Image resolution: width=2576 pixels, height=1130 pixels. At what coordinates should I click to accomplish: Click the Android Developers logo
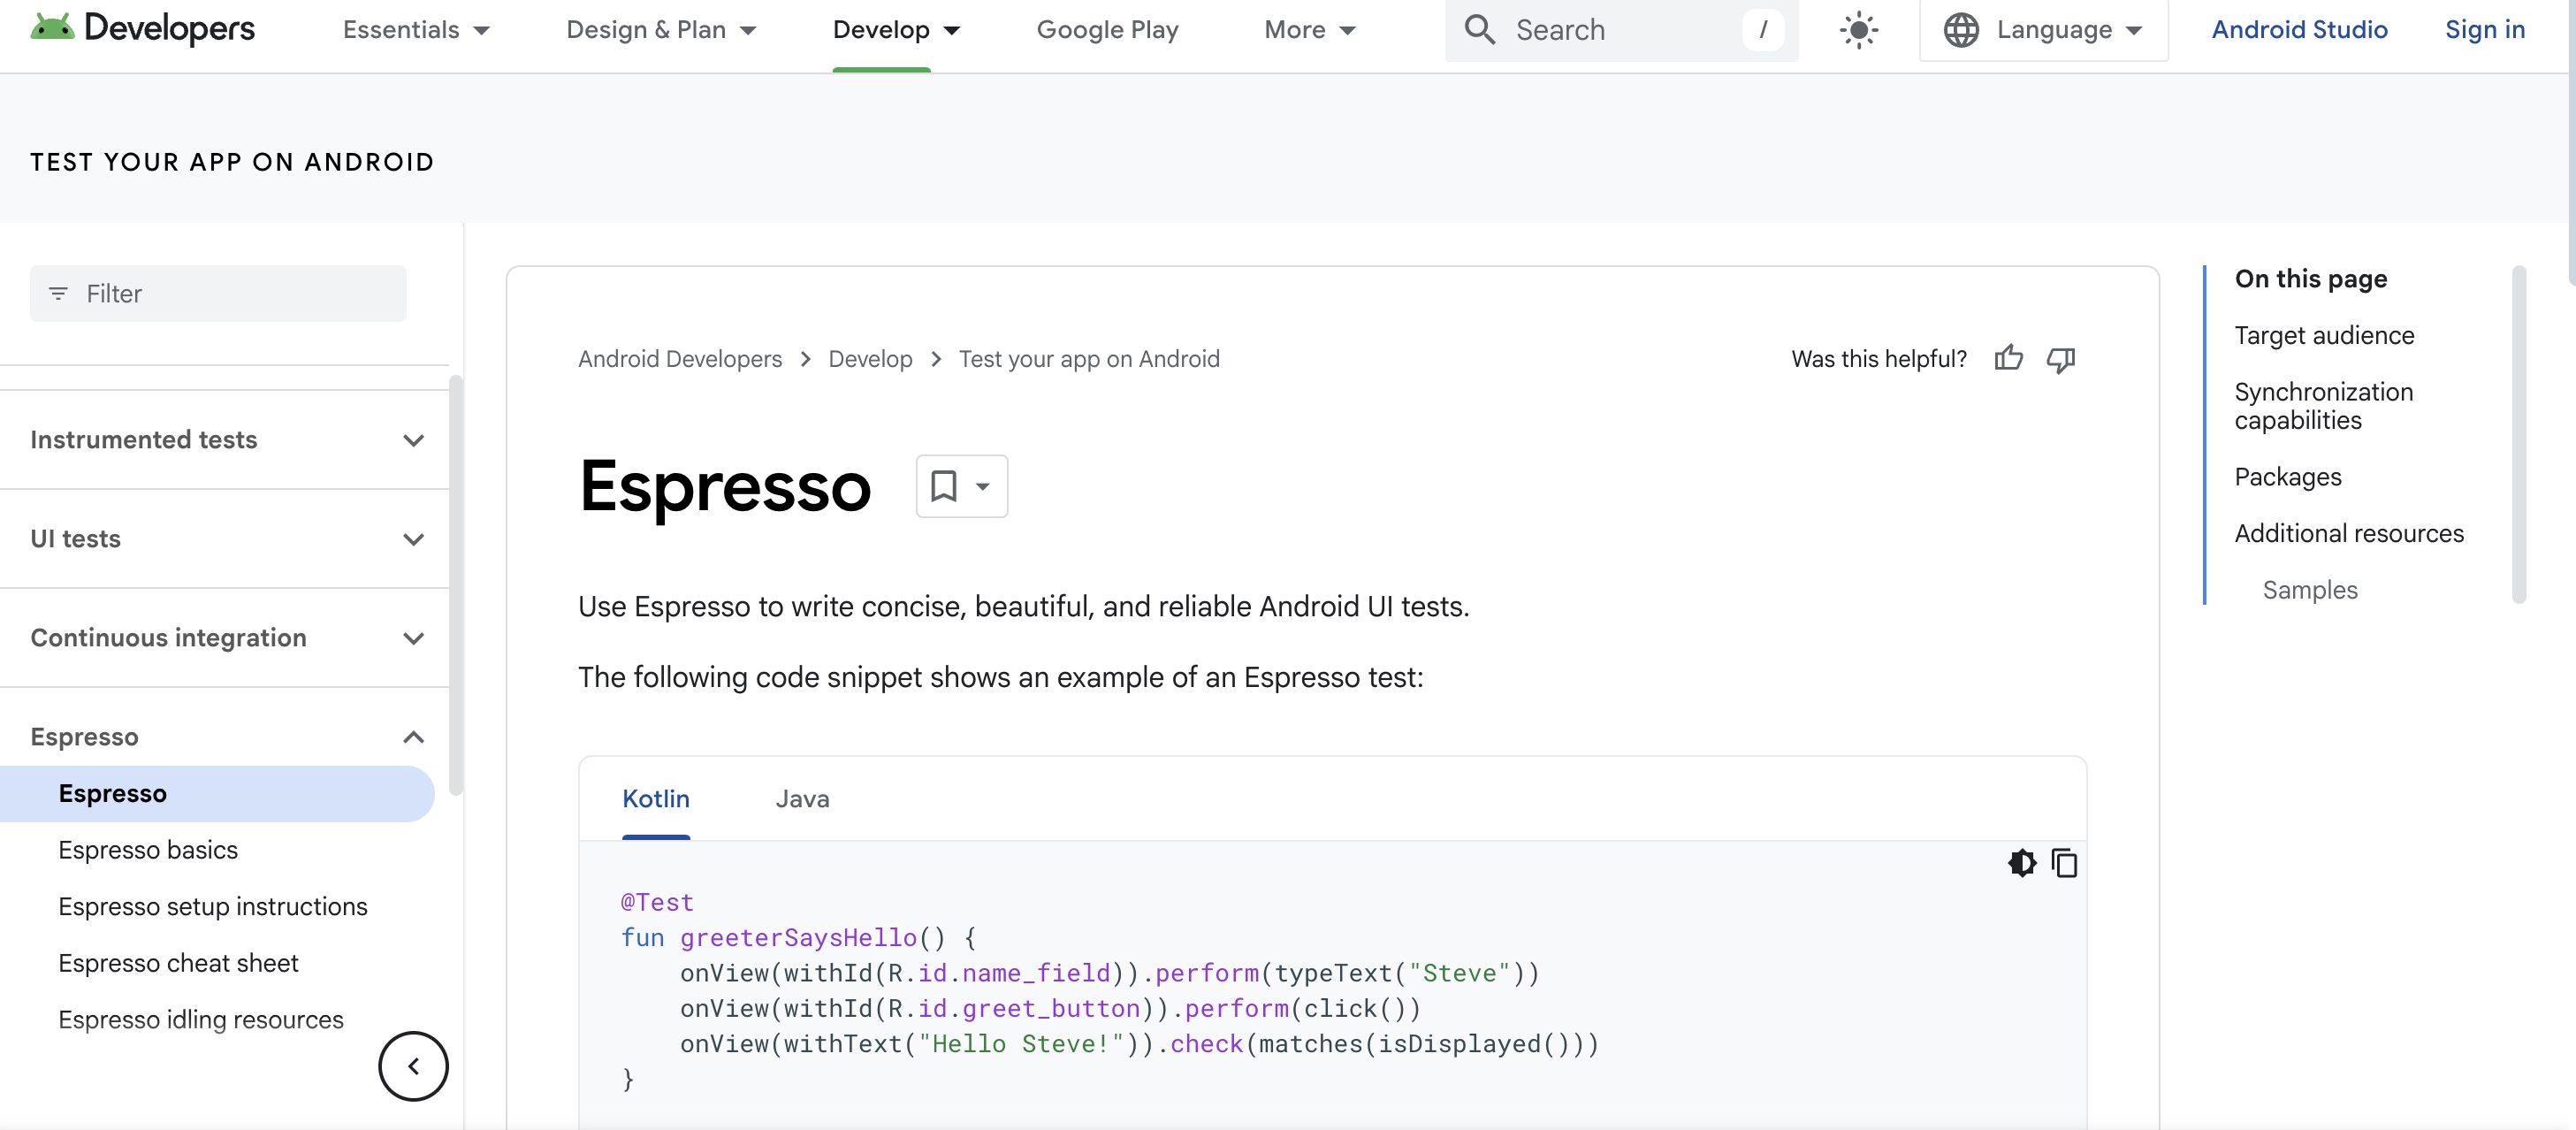(x=142, y=29)
